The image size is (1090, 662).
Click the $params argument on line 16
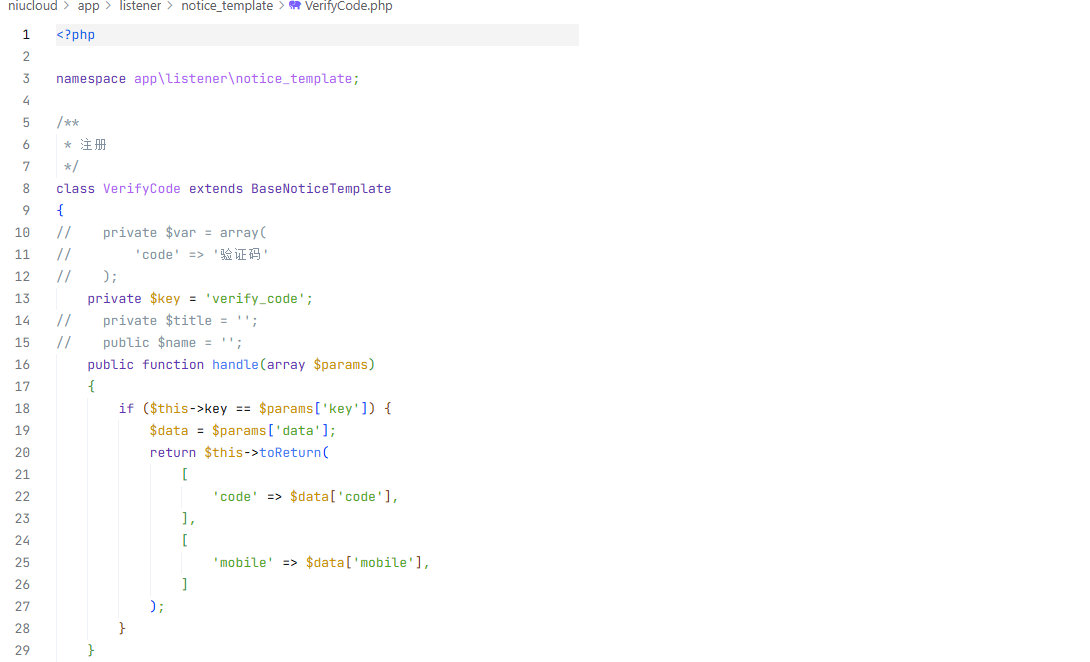341,364
